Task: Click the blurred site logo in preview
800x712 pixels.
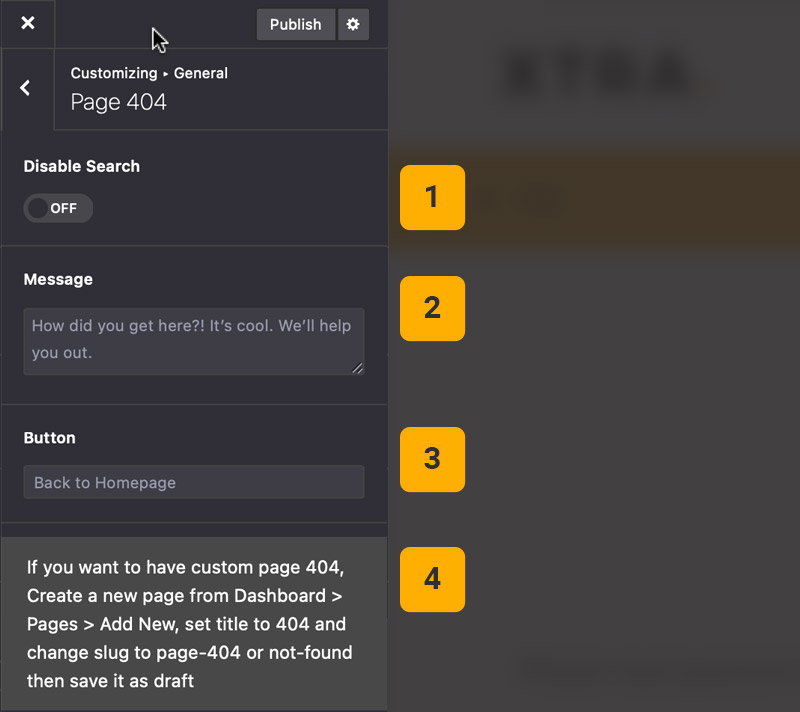Action: (x=600, y=73)
